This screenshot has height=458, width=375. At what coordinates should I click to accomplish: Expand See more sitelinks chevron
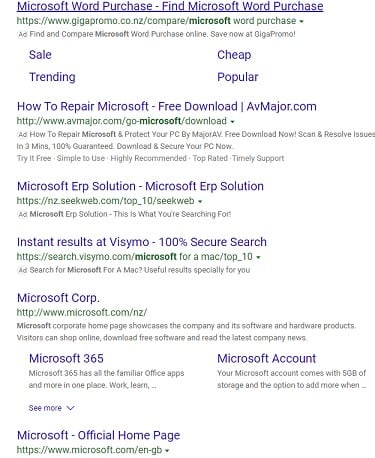click(x=71, y=408)
